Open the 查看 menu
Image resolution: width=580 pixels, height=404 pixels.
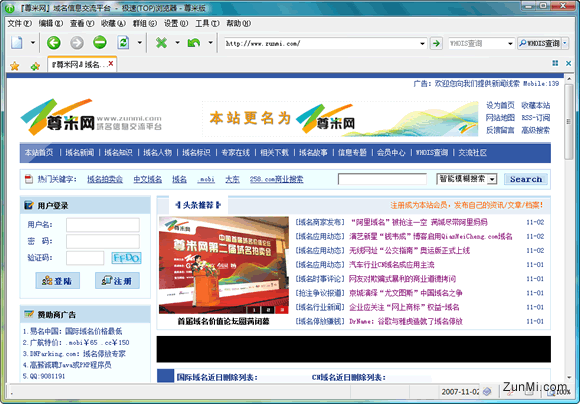pyautogui.click(x=82, y=23)
